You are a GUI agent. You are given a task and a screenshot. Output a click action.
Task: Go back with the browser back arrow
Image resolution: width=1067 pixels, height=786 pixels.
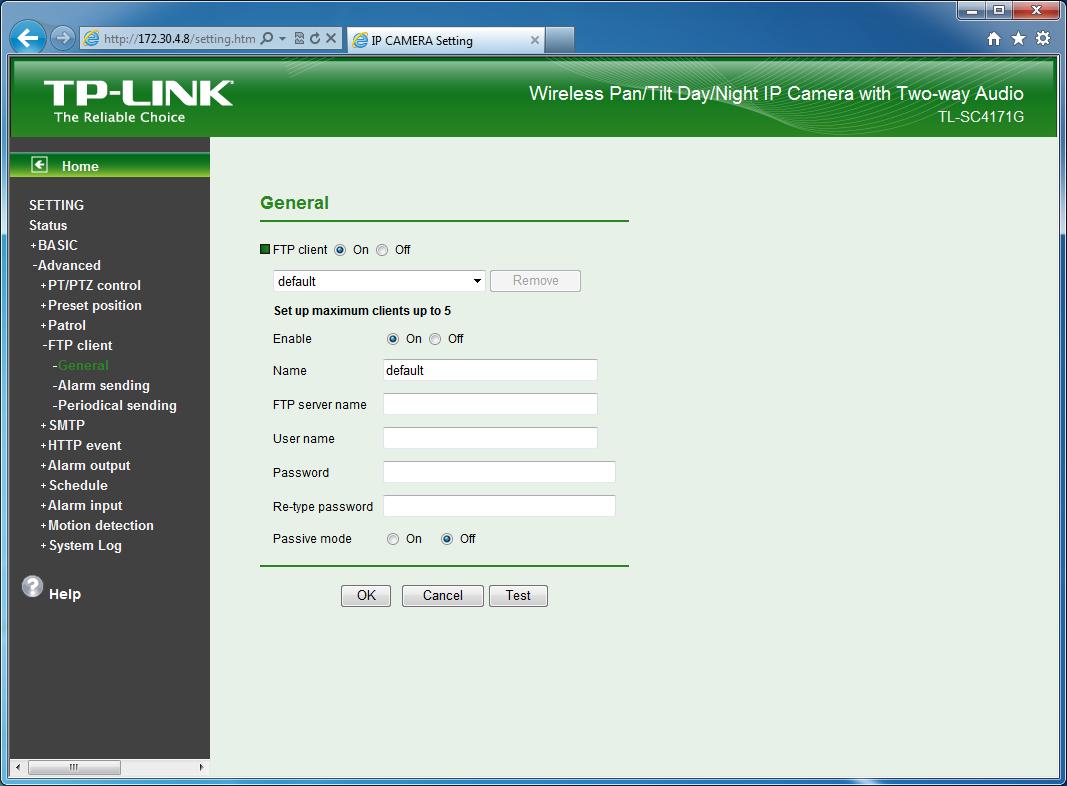[28, 38]
